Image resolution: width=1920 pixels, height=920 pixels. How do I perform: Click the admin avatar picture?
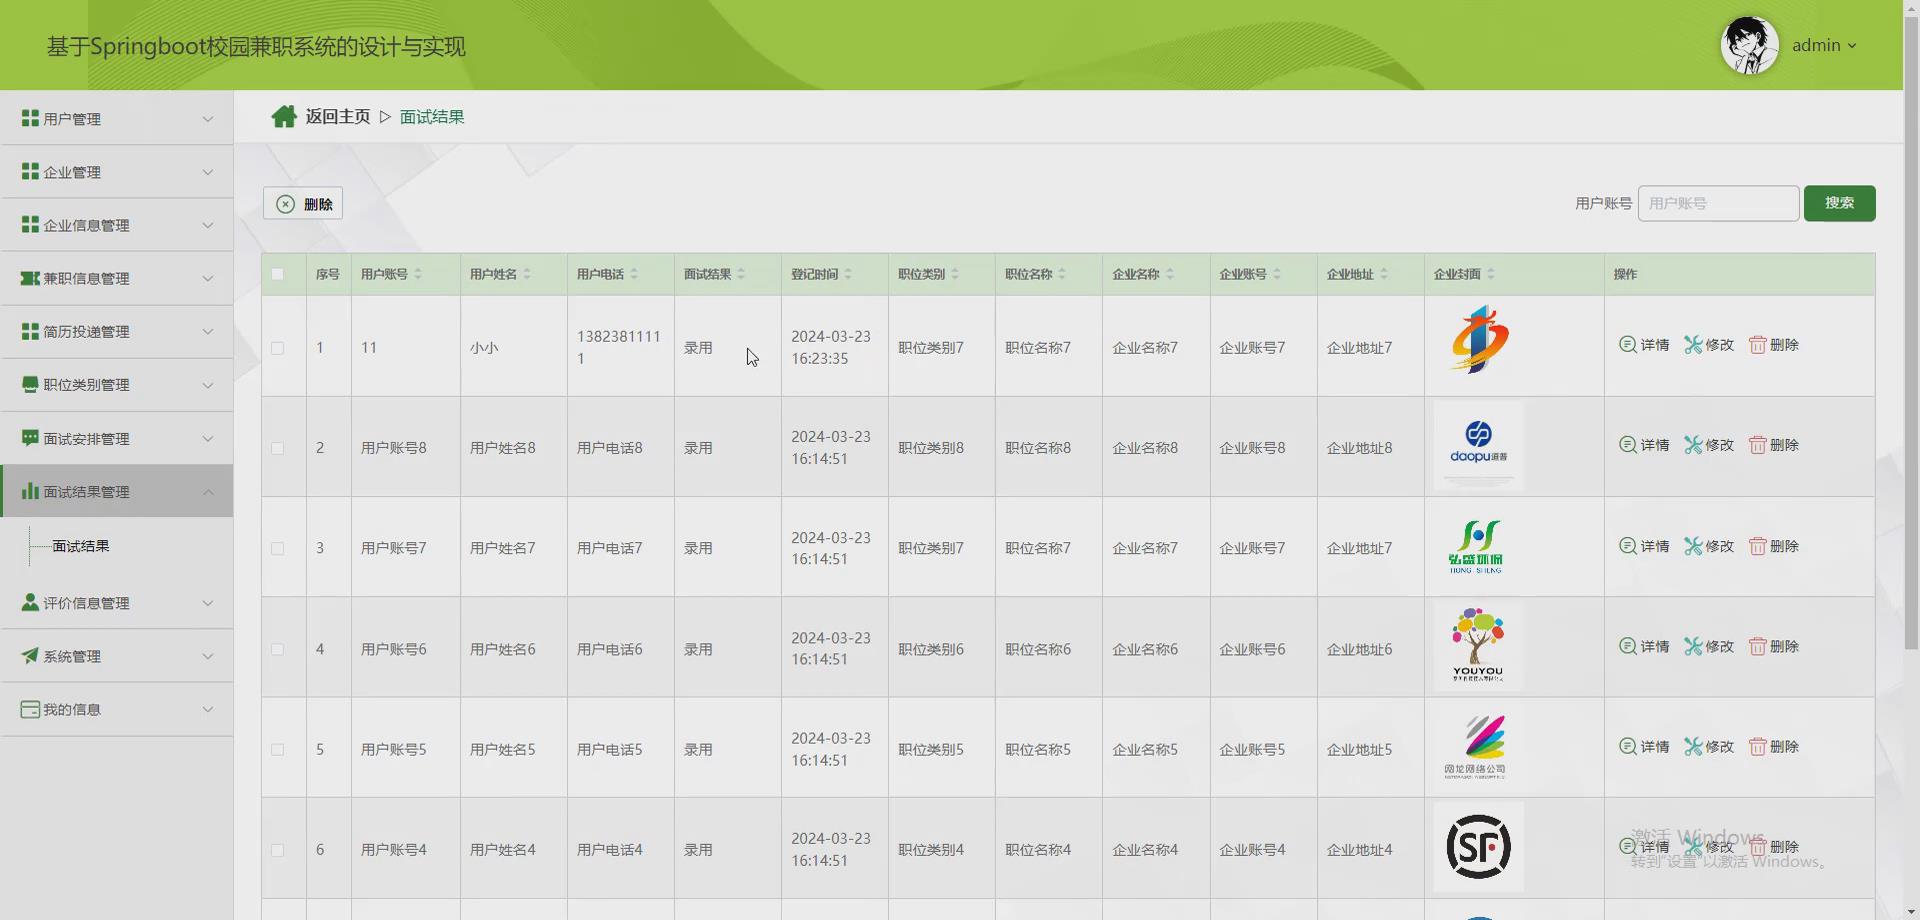[1749, 45]
